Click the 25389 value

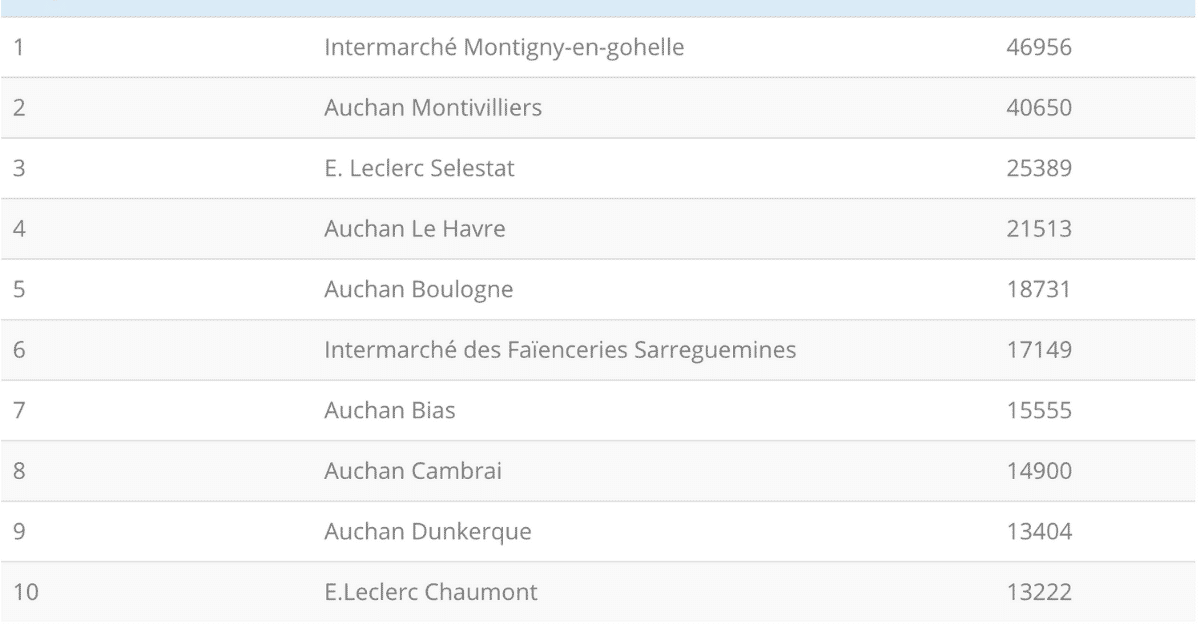point(1039,168)
